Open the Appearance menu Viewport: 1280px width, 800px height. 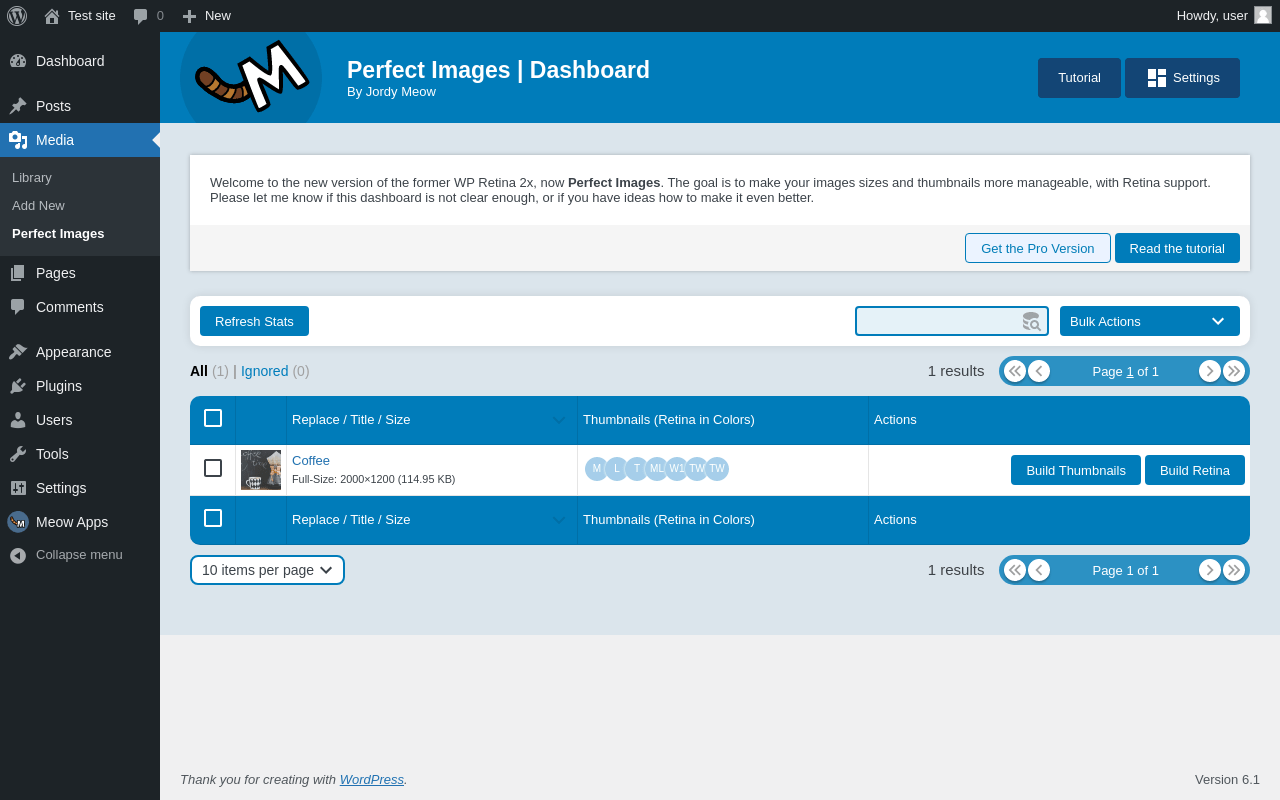80,352
